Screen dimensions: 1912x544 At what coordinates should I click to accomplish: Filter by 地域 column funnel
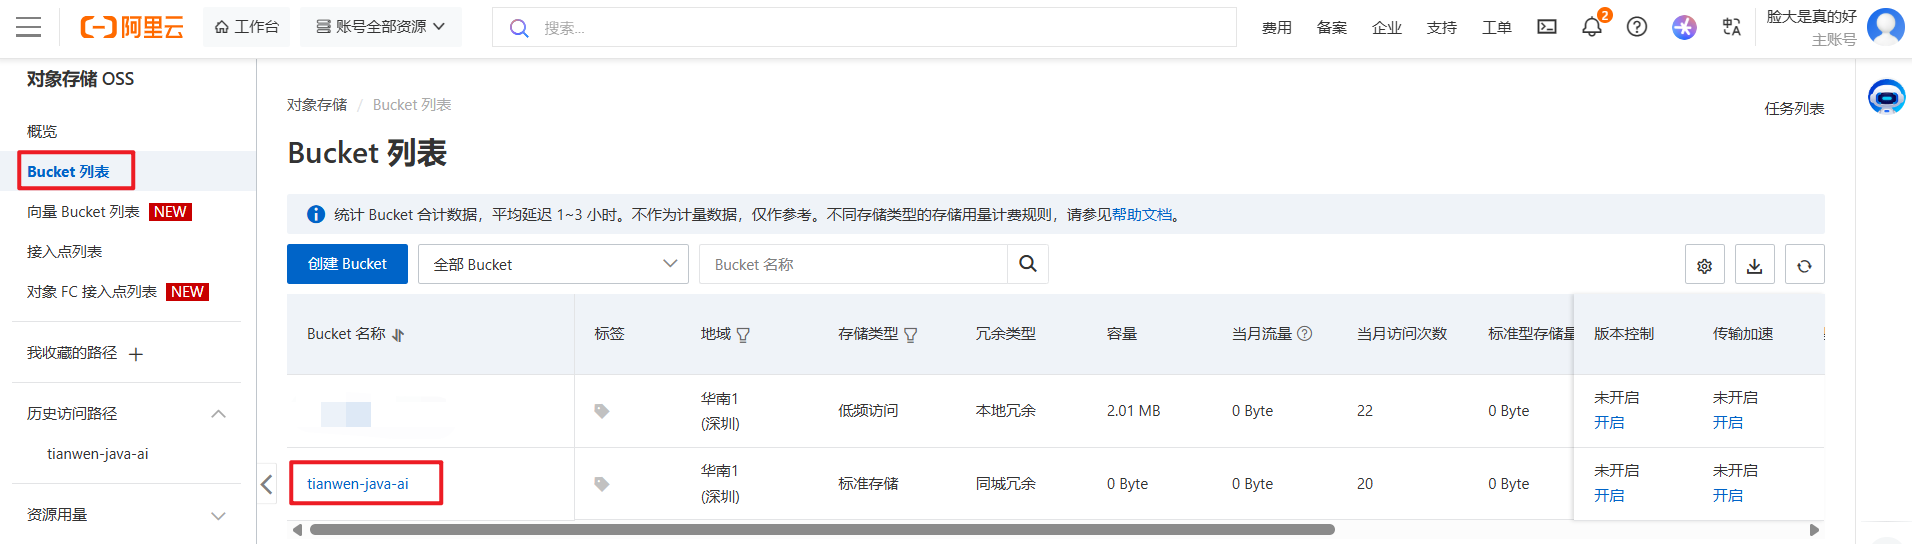pos(743,335)
